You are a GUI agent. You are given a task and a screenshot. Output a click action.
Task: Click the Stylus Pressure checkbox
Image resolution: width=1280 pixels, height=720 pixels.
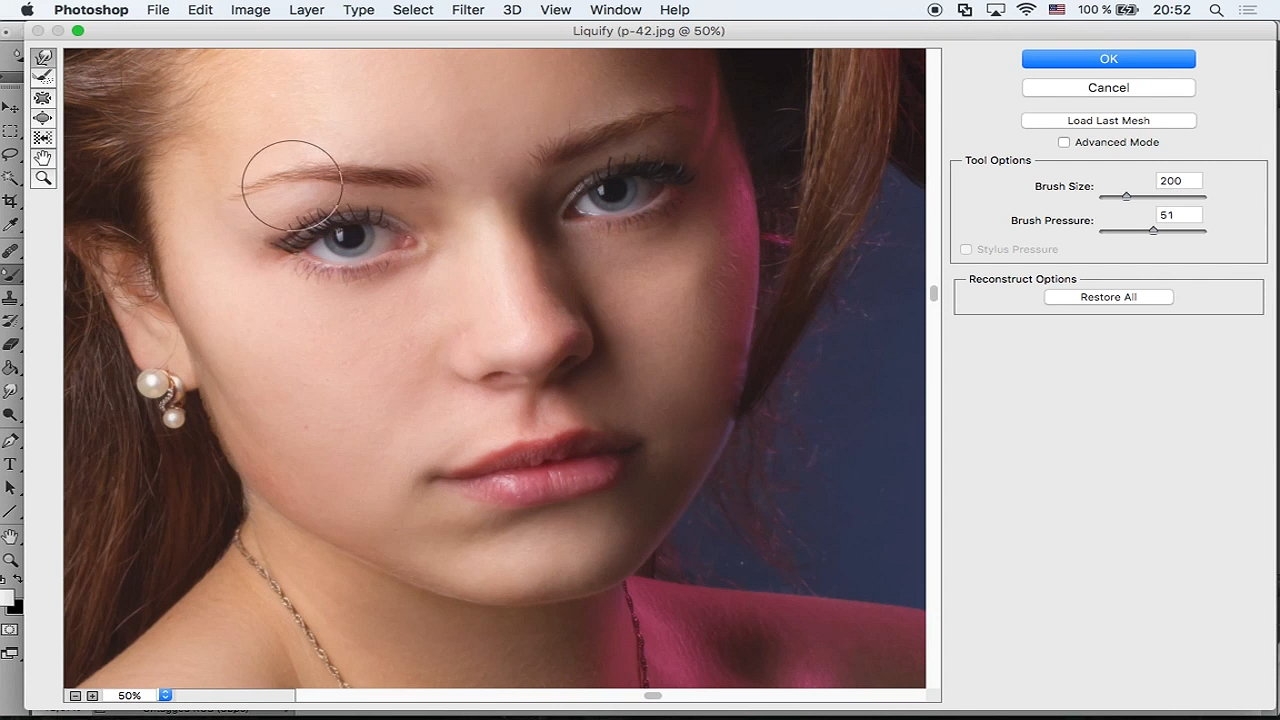click(x=966, y=249)
